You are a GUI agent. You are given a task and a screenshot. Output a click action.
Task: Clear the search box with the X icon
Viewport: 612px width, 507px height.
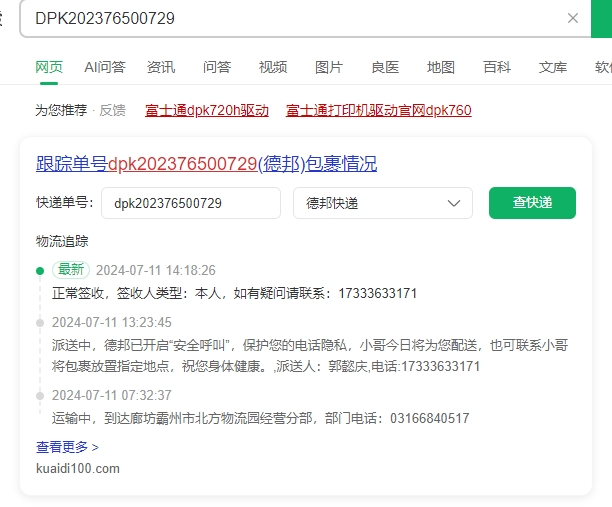pyautogui.click(x=573, y=18)
